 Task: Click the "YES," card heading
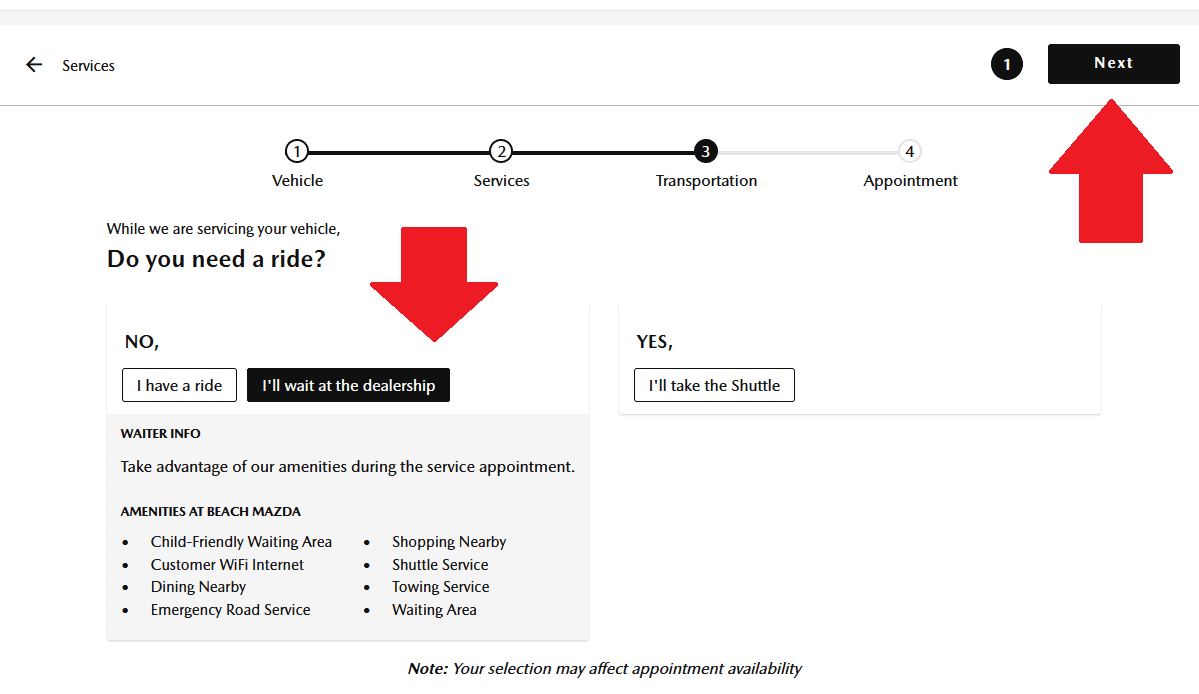coord(655,342)
